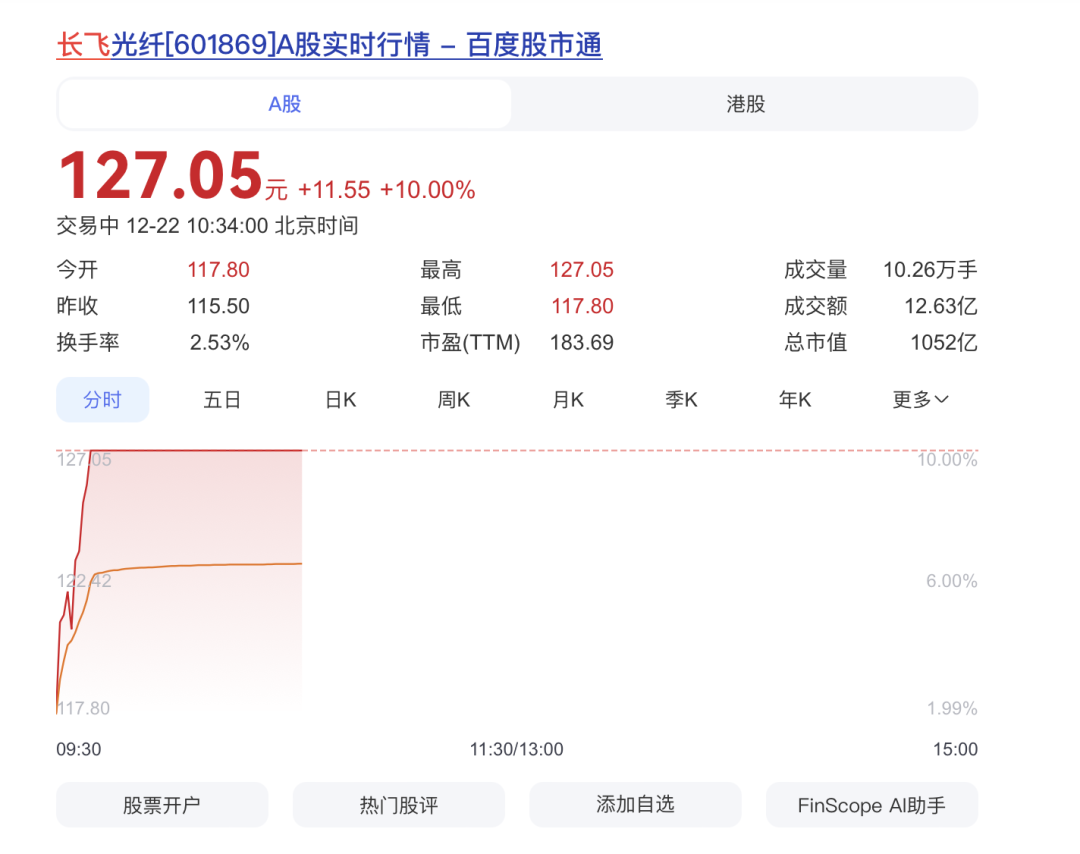1080x854 pixels.
Task: Expand the 更多 chart options dropdown
Action: click(x=921, y=399)
